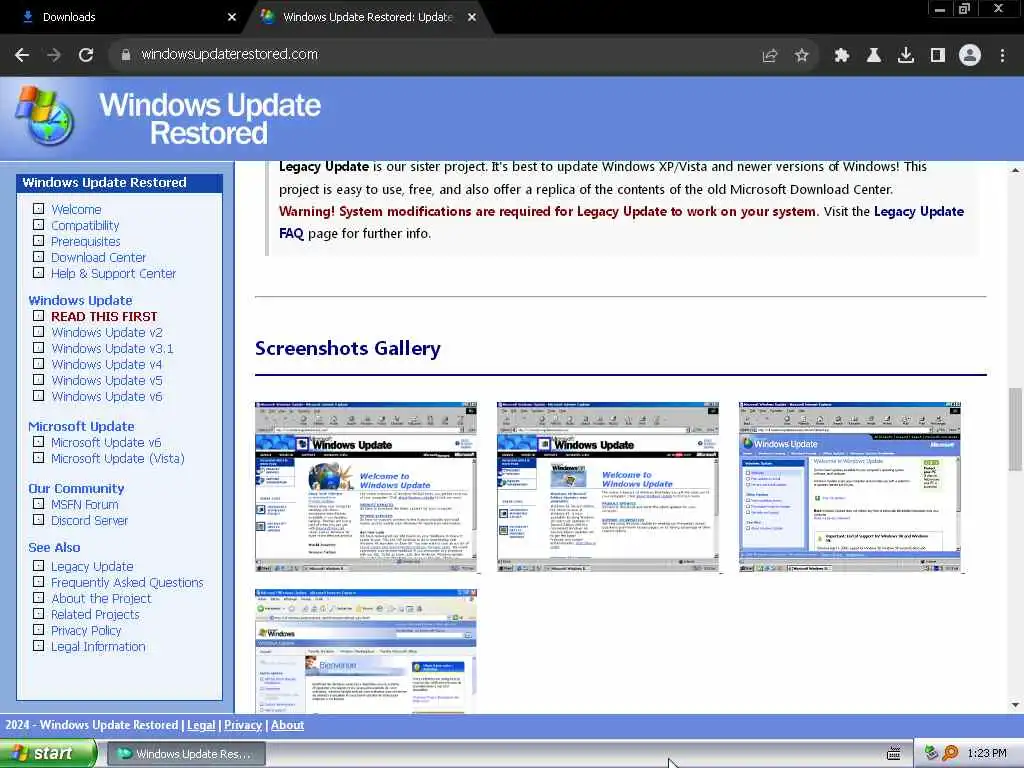Visit the Discord Server link

89,520
